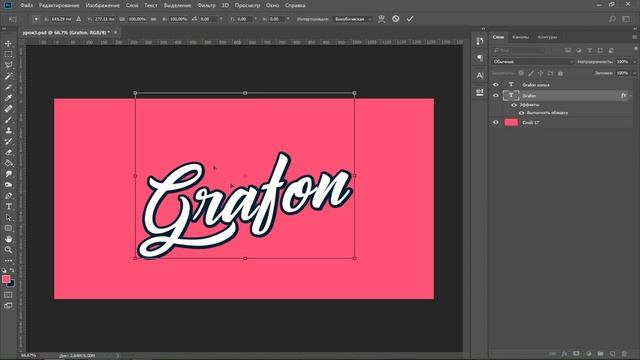Toggle visibility of the stroke effect
The height and width of the screenshot is (360, 640).
point(522,113)
